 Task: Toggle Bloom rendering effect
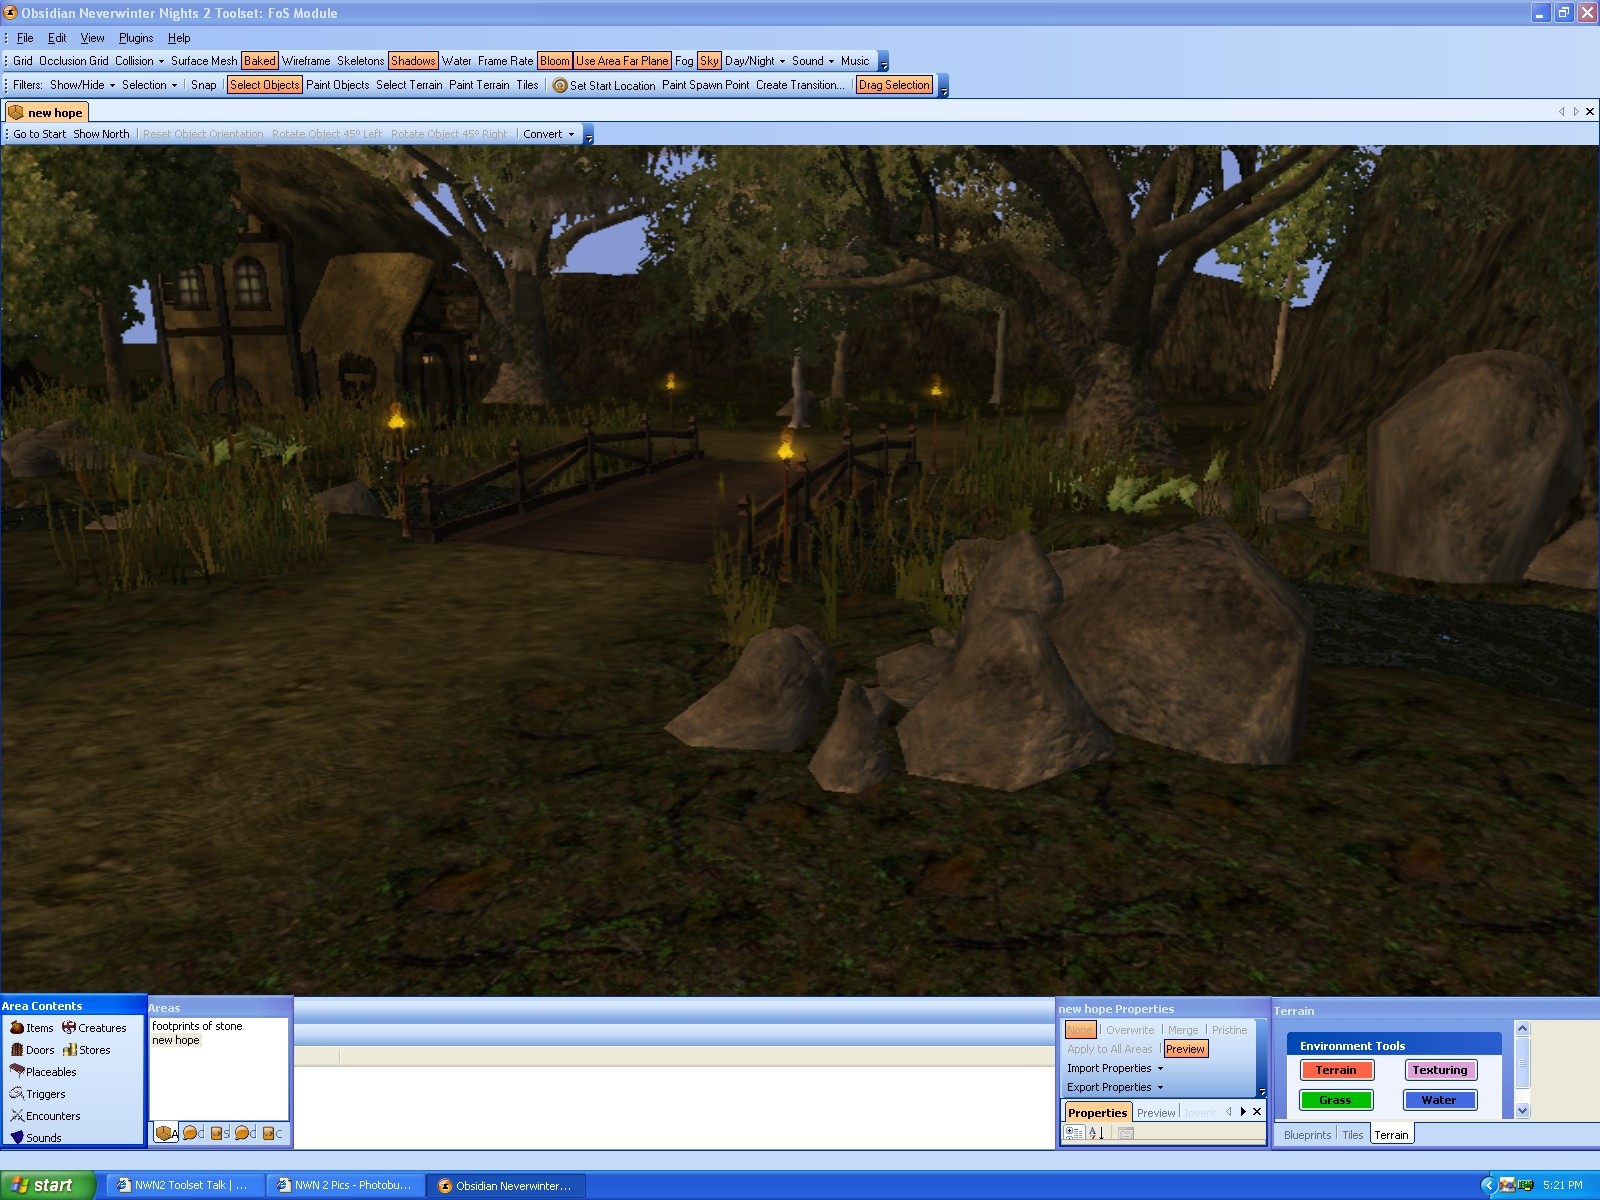(554, 61)
